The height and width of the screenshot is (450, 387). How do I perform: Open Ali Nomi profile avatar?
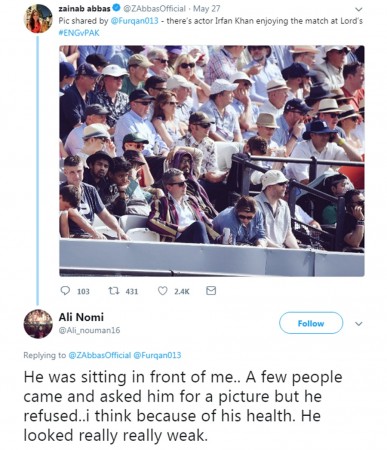38,324
